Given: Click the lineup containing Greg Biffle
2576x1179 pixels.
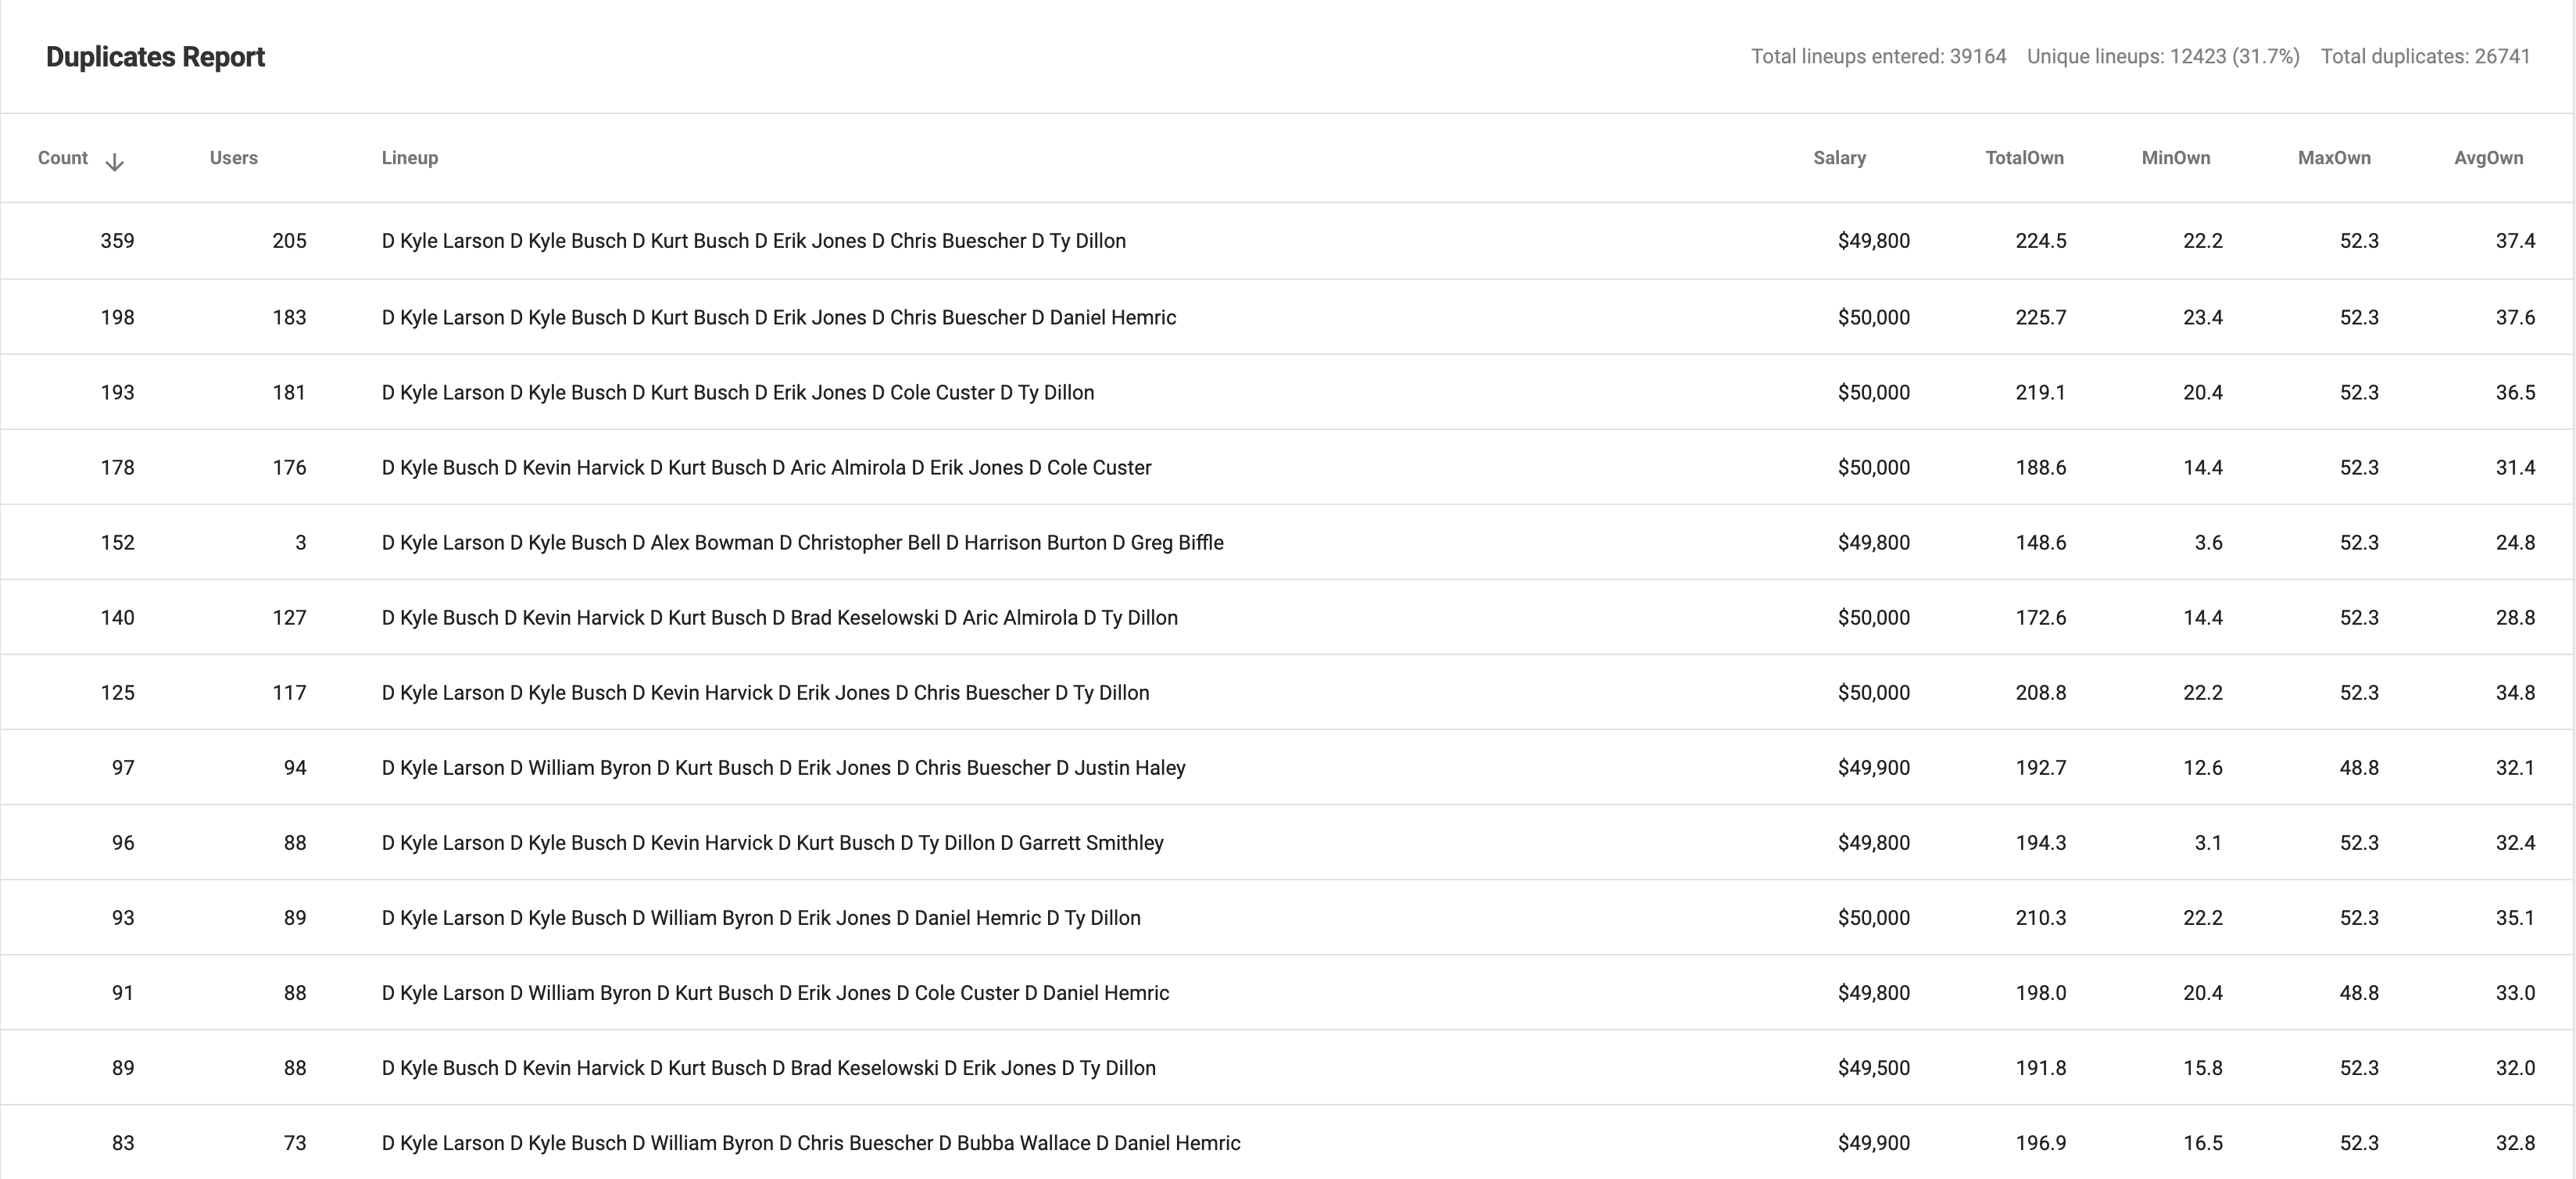Looking at the screenshot, I should coord(802,542).
